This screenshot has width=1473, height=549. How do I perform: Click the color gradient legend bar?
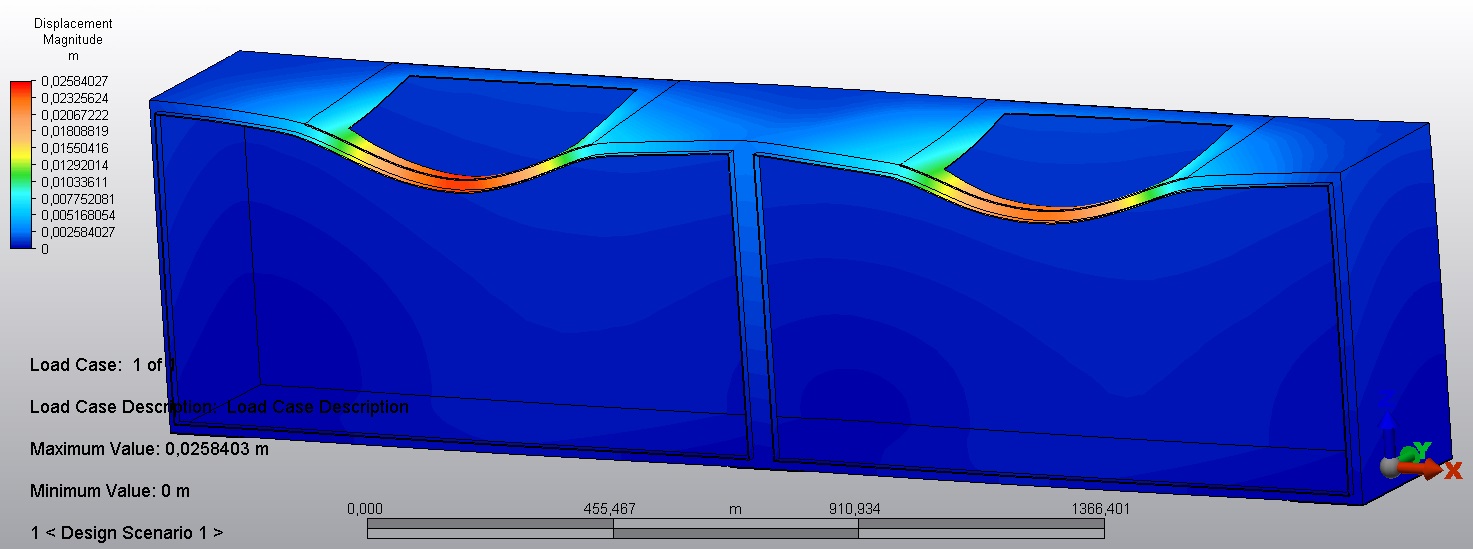[22, 165]
